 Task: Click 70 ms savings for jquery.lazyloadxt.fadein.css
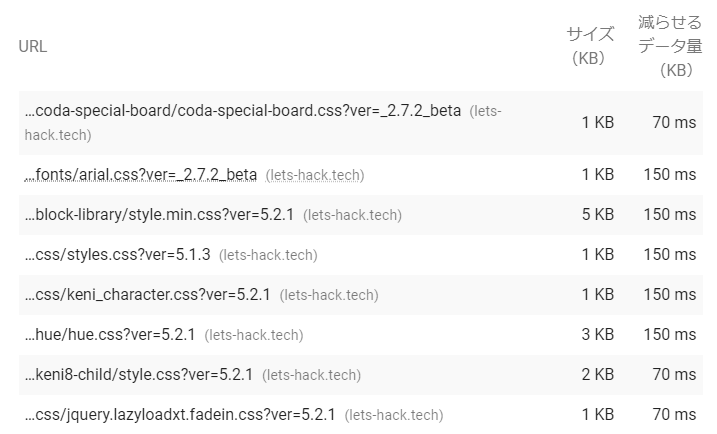pos(674,415)
